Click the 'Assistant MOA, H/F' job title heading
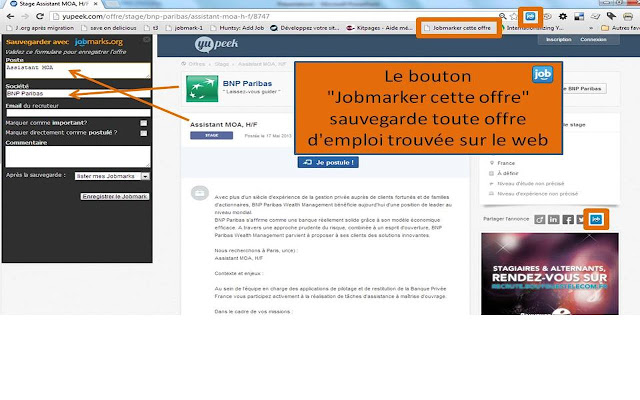The height and width of the screenshot is (400, 640). (224, 124)
